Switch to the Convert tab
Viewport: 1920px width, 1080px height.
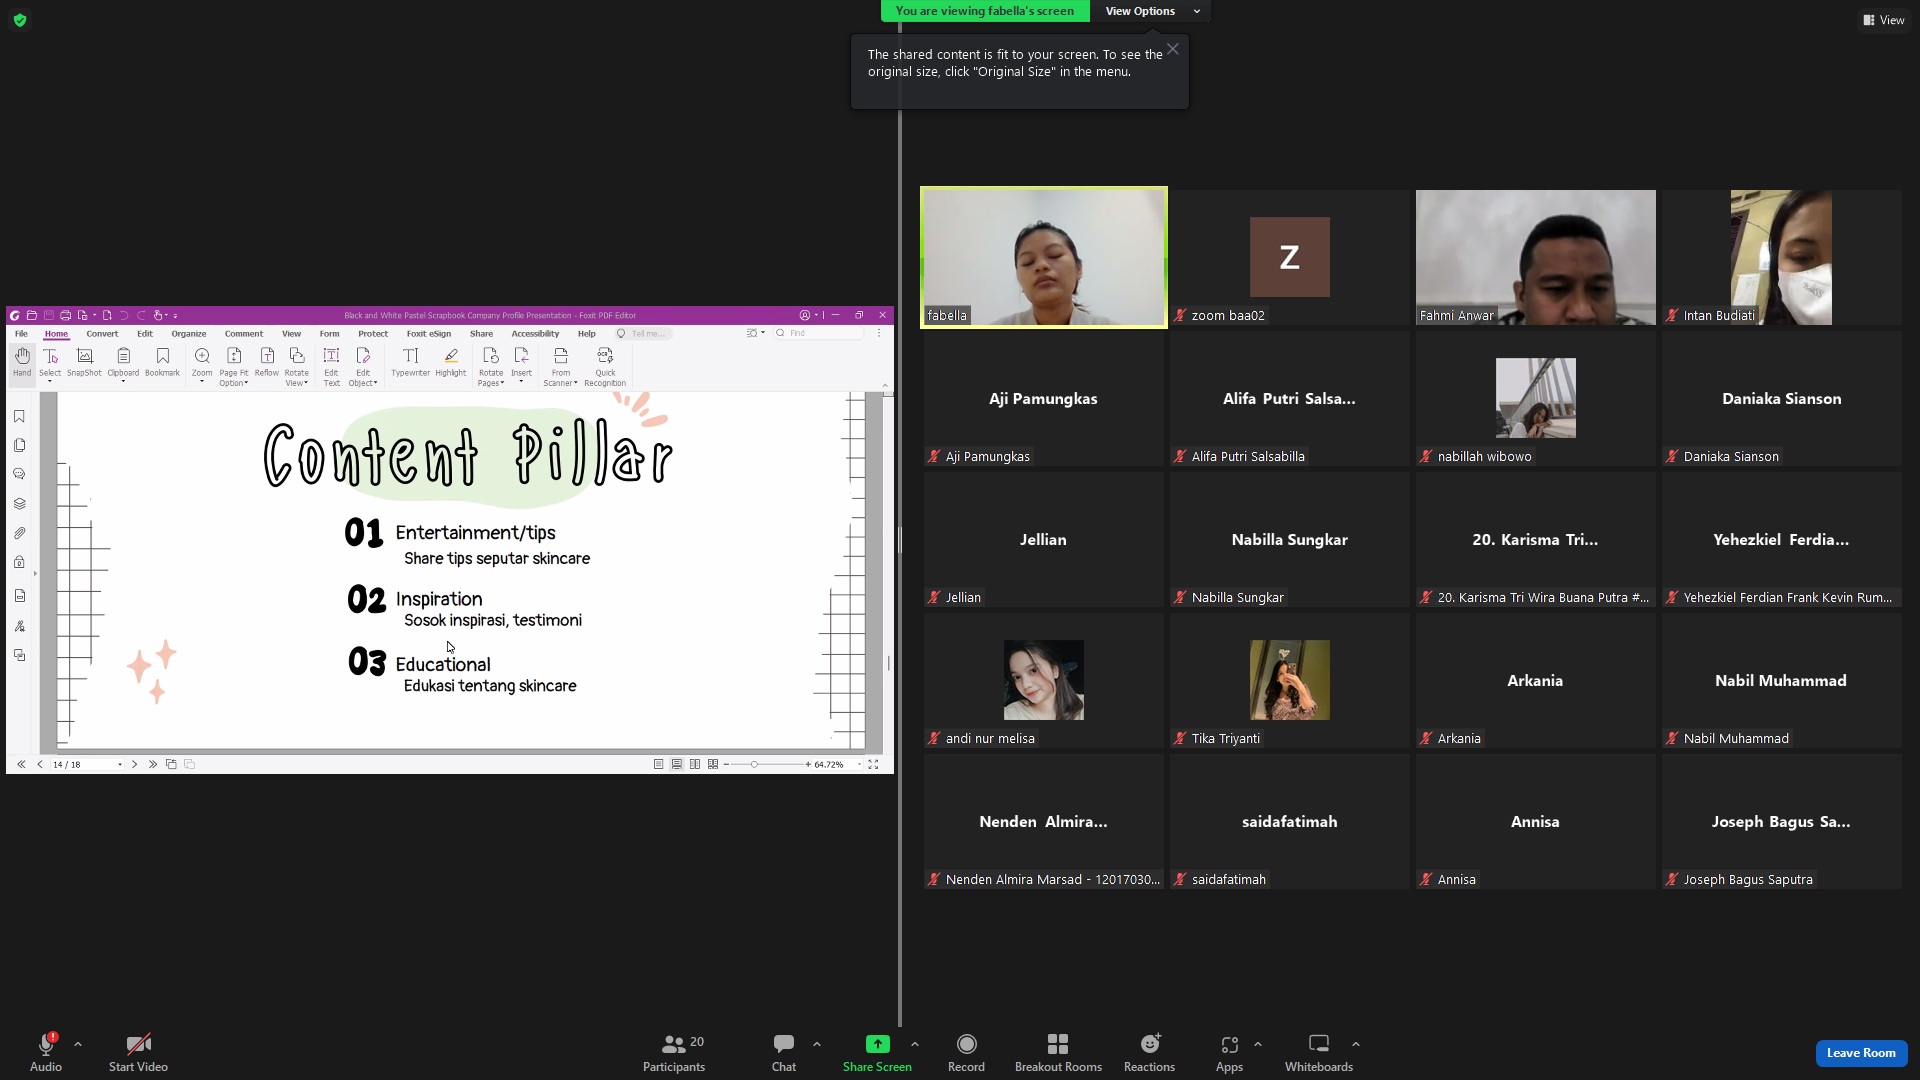102,334
